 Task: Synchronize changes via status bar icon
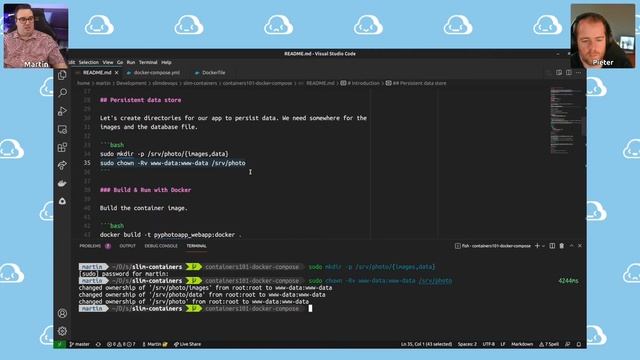98,344
